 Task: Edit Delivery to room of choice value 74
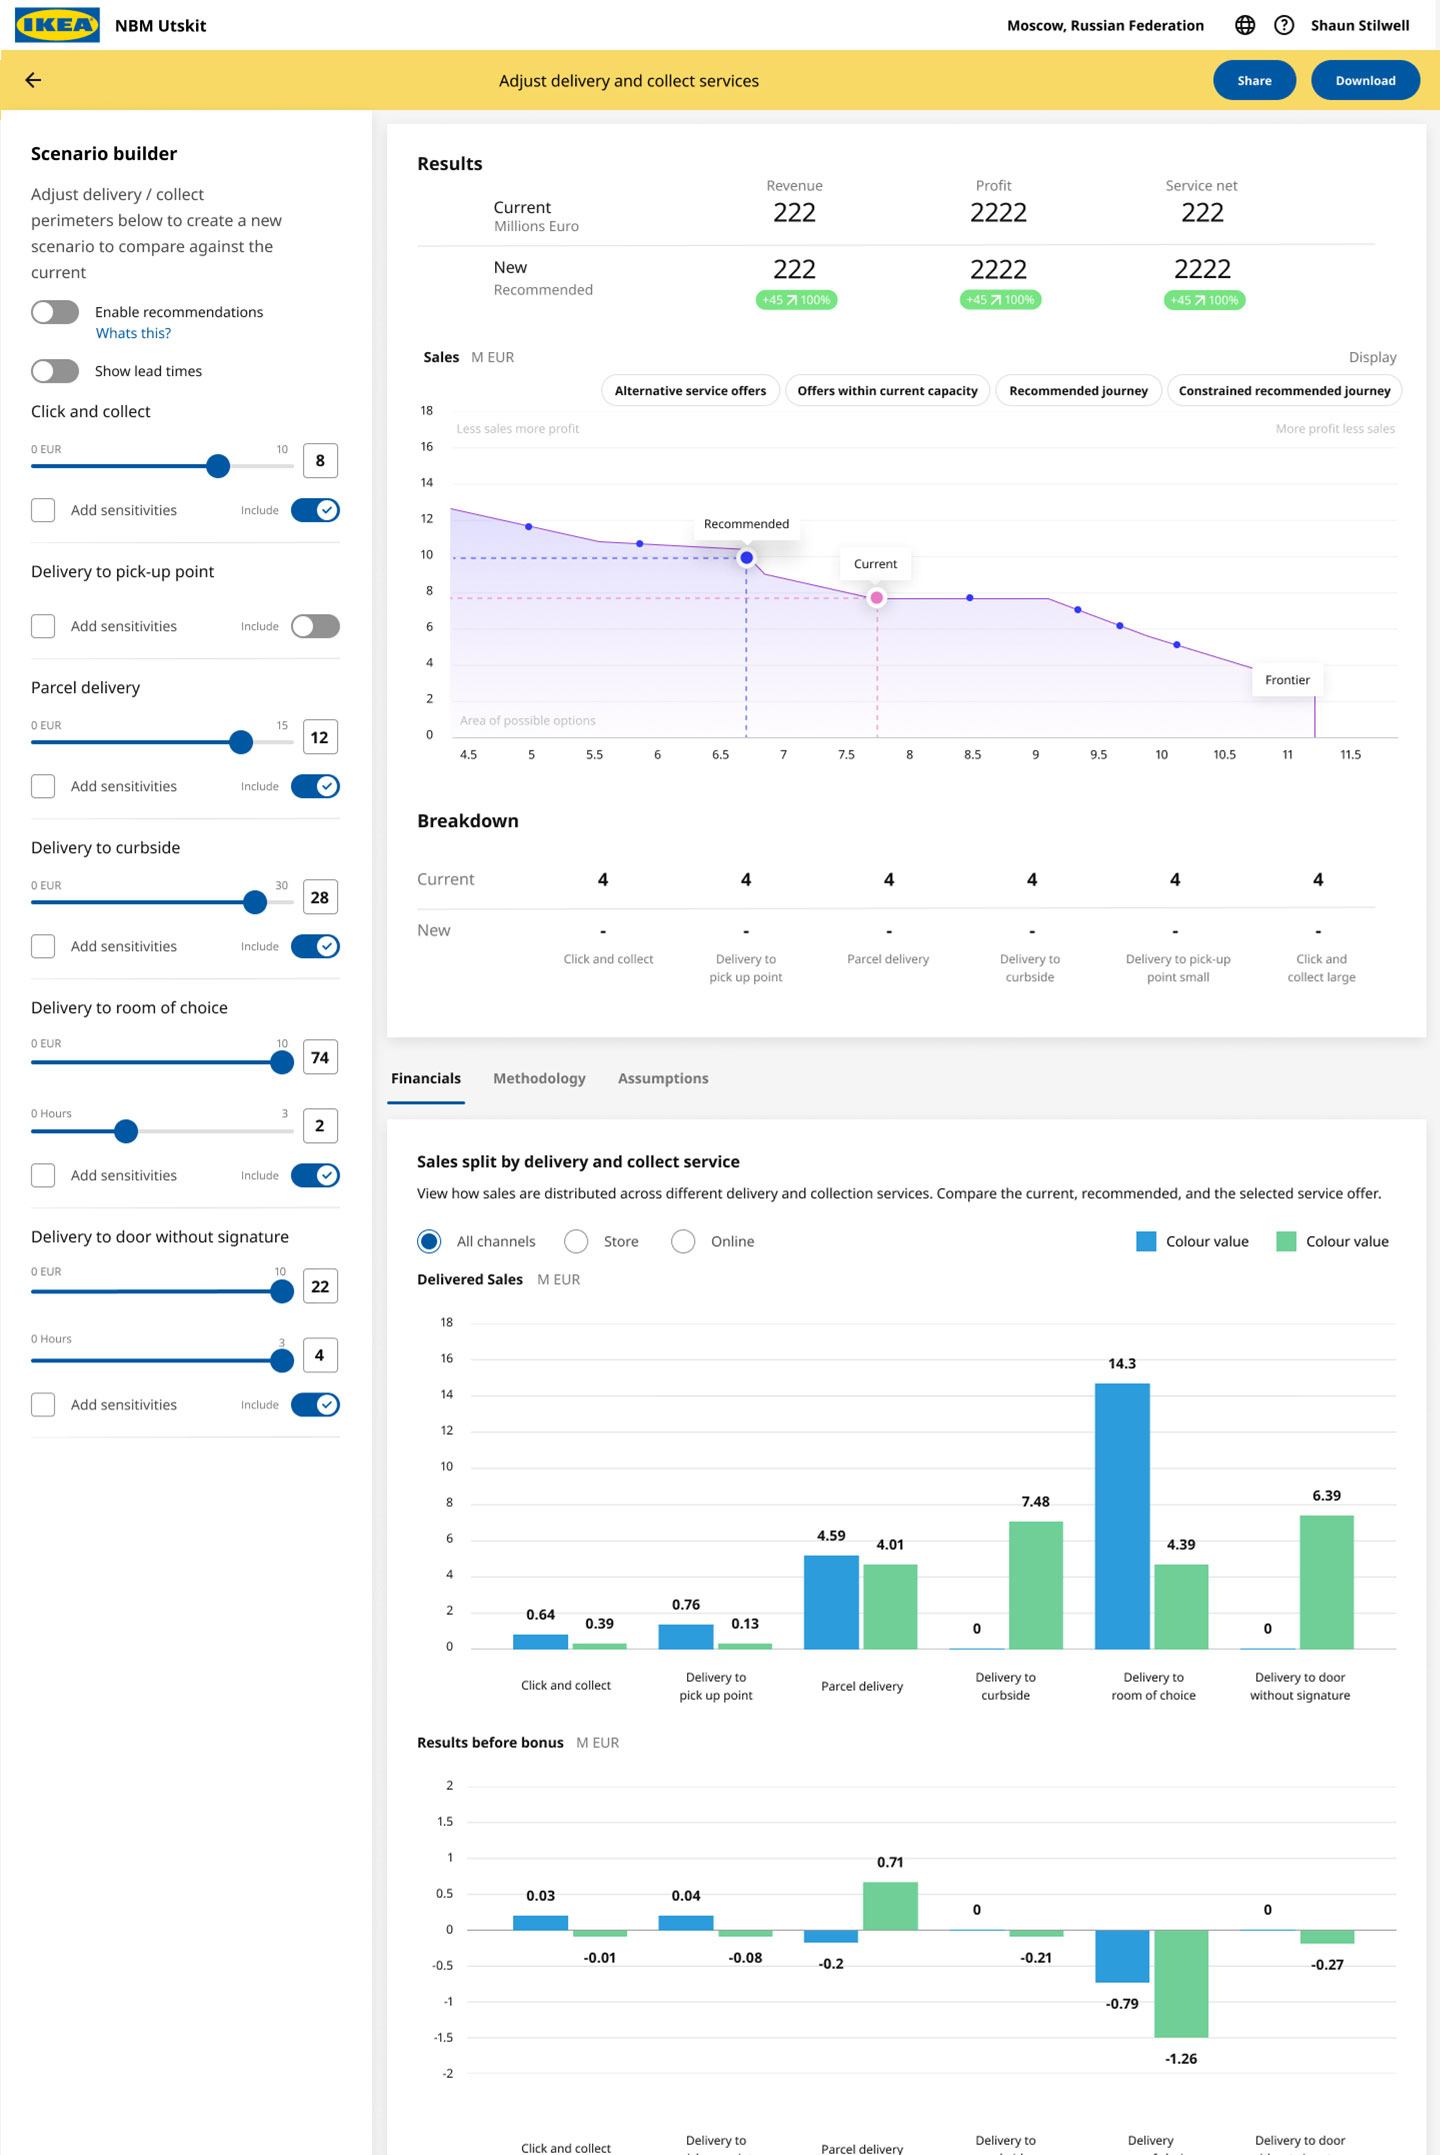click(320, 1057)
